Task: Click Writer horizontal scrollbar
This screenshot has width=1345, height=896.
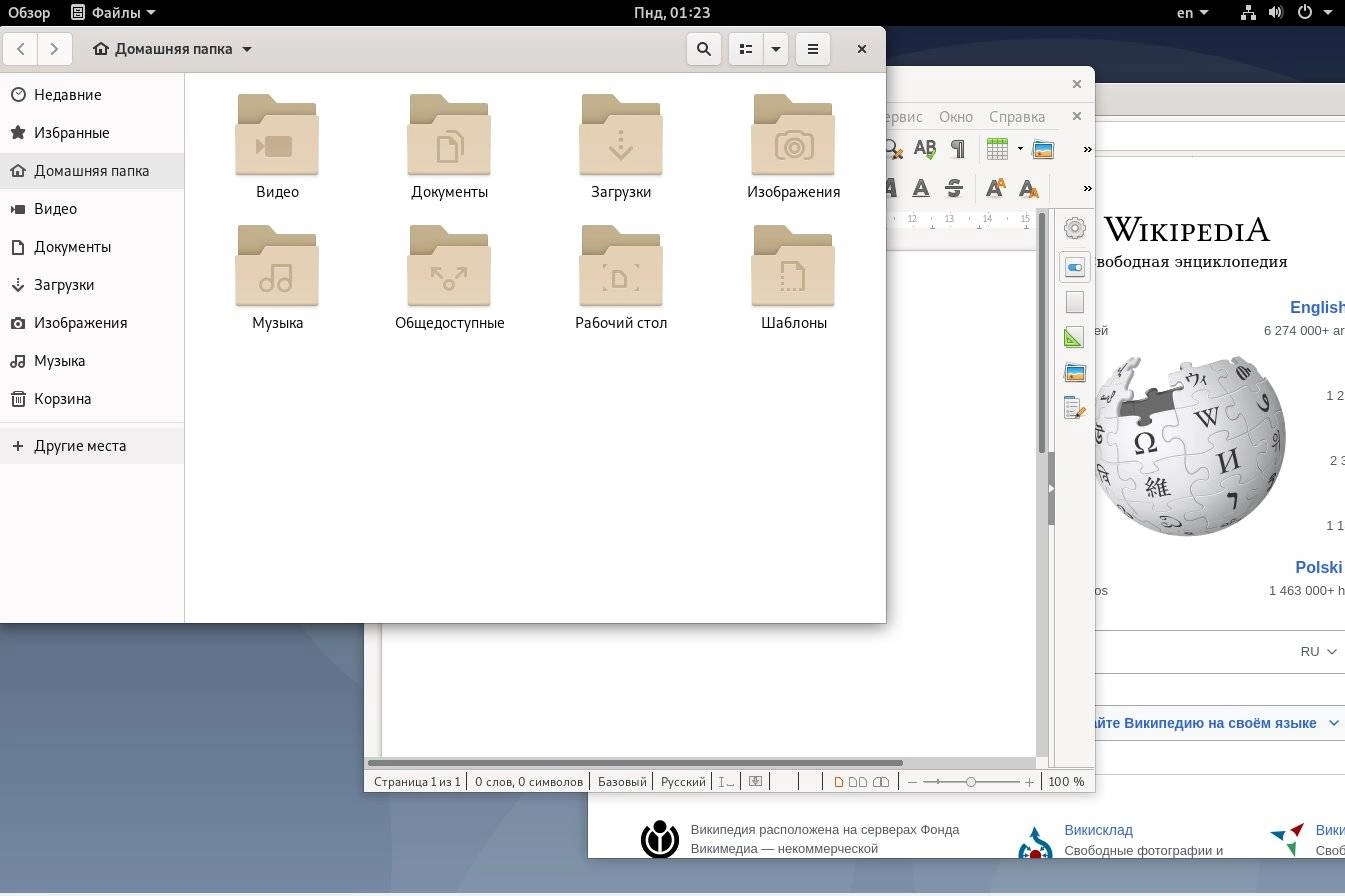Action: click(635, 763)
